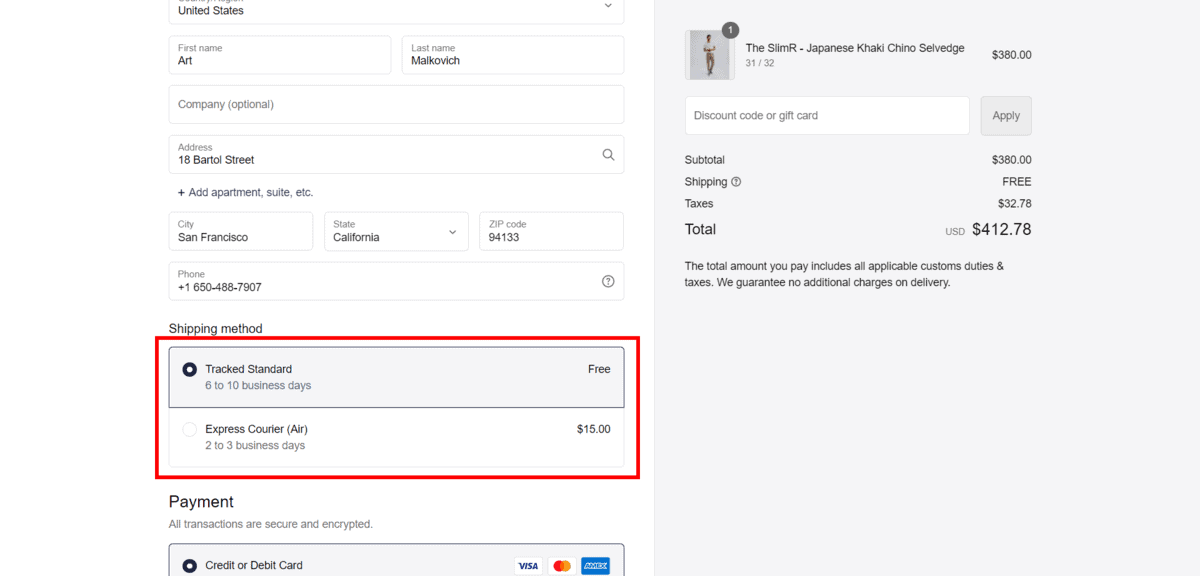Click the First name field
The height and width of the screenshot is (576, 1200).
click(279, 55)
